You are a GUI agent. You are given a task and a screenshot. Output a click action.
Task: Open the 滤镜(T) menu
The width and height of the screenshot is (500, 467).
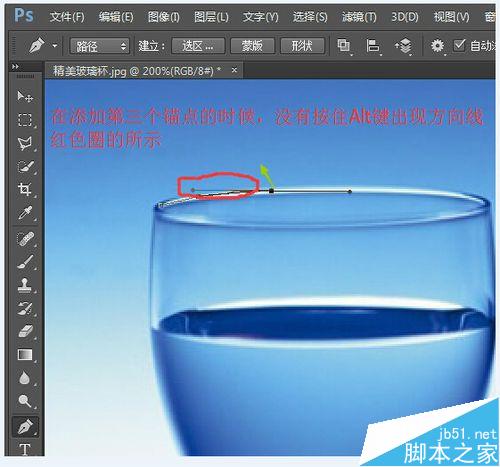click(x=359, y=16)
